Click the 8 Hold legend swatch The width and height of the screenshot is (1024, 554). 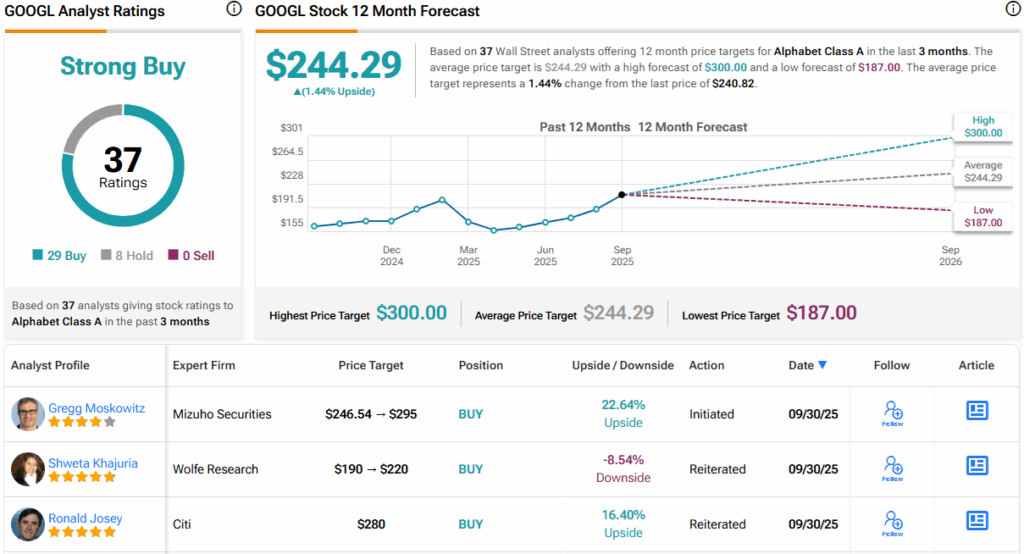(108, 256)
